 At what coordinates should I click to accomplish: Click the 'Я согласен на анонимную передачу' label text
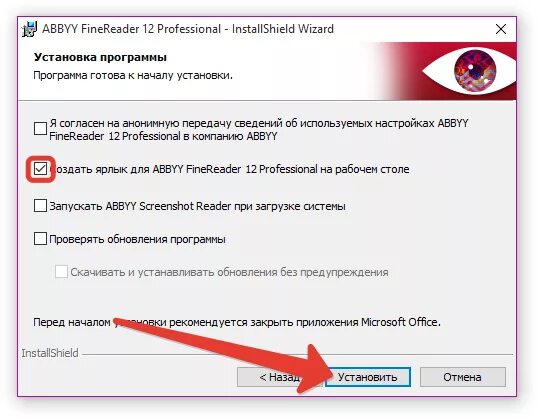(x=259, y=129)
